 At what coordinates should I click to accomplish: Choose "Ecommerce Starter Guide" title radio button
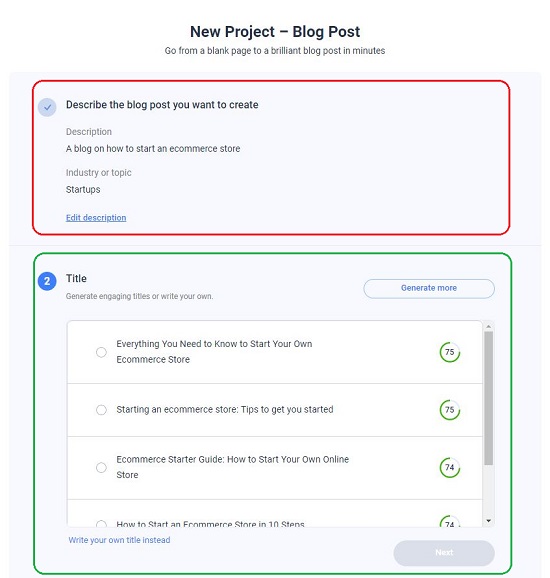(101, 467)
